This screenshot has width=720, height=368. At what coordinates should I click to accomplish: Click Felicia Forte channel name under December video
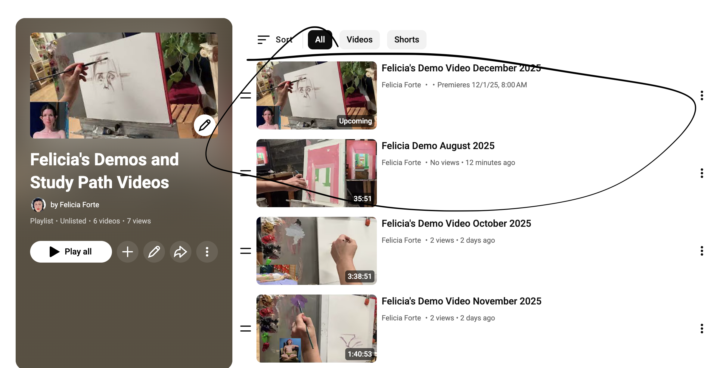pyautogui.click(x=401, y=85)
